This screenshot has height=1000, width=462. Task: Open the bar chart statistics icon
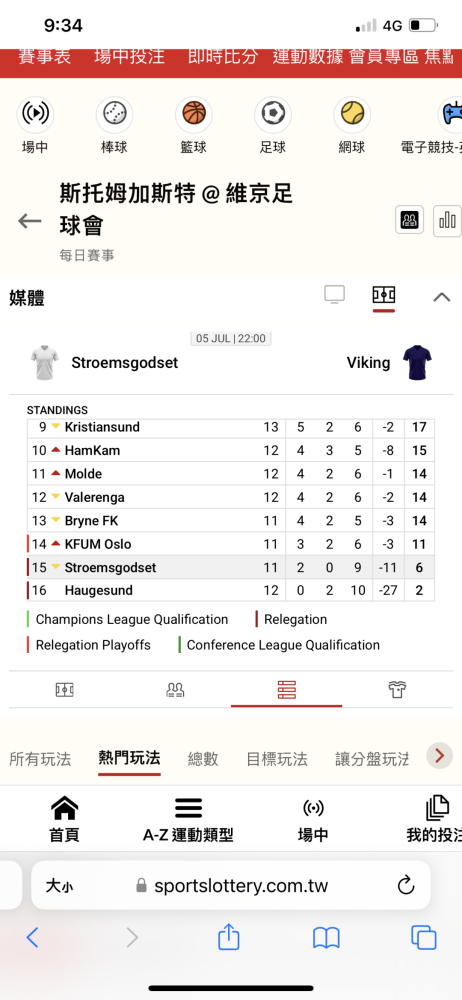click(447, 221)
